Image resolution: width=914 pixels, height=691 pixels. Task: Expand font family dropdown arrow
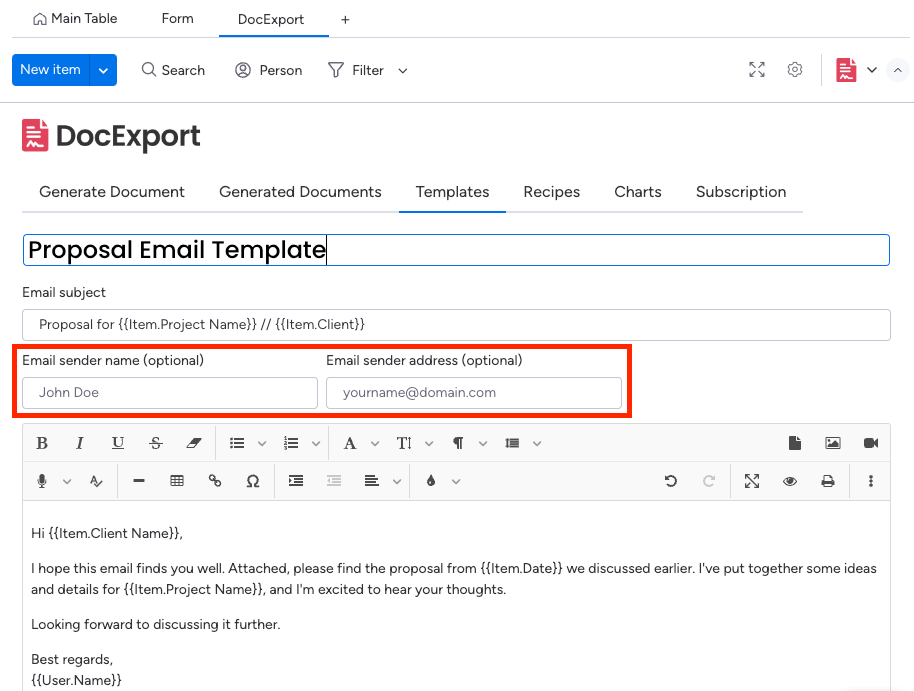[x=375, y=444]
